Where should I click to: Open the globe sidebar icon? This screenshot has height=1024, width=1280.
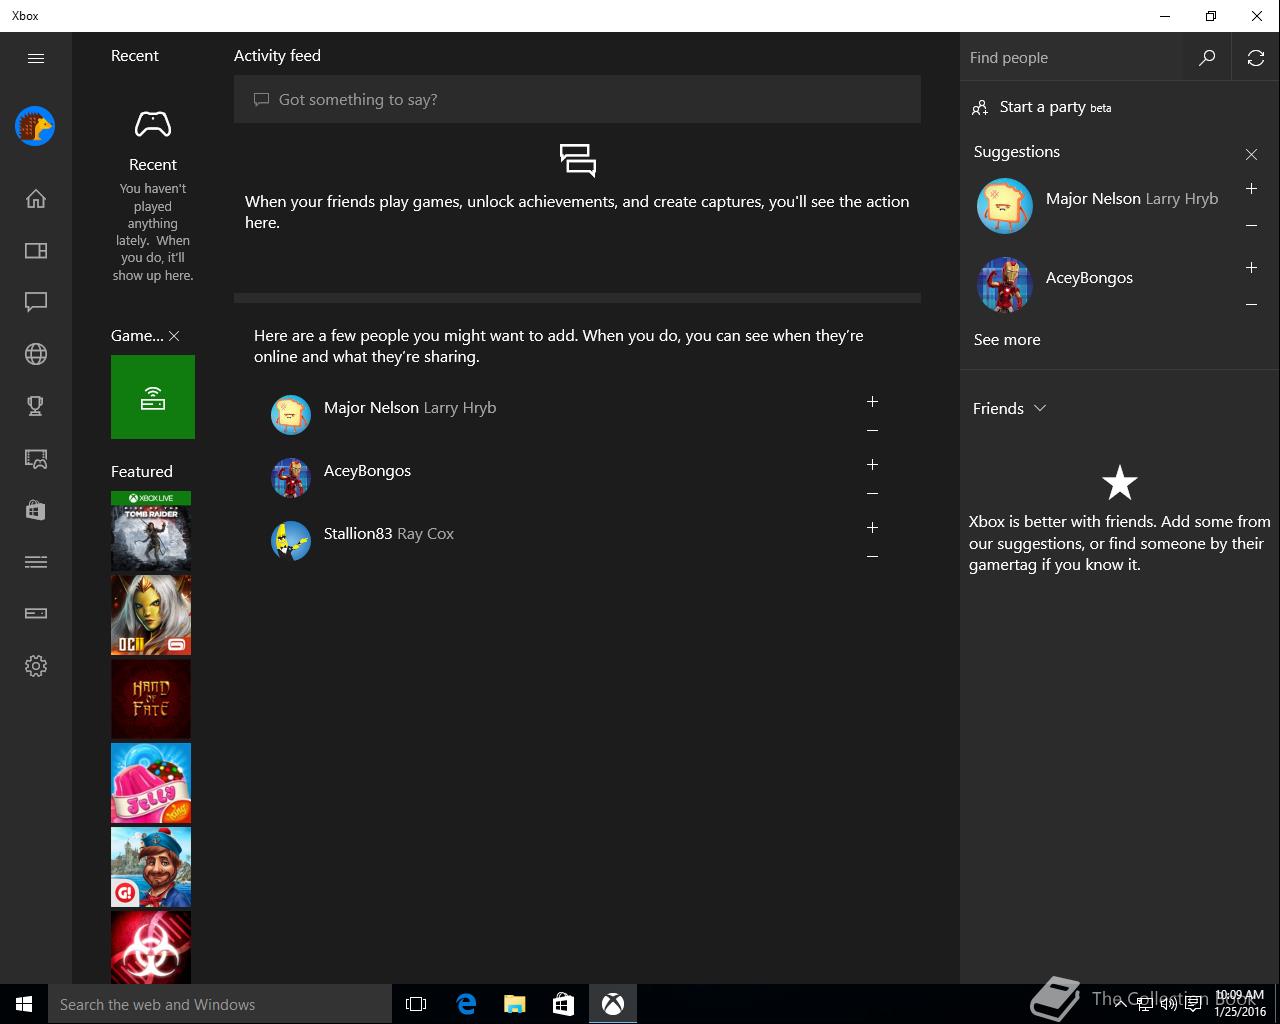coord(36,354)
